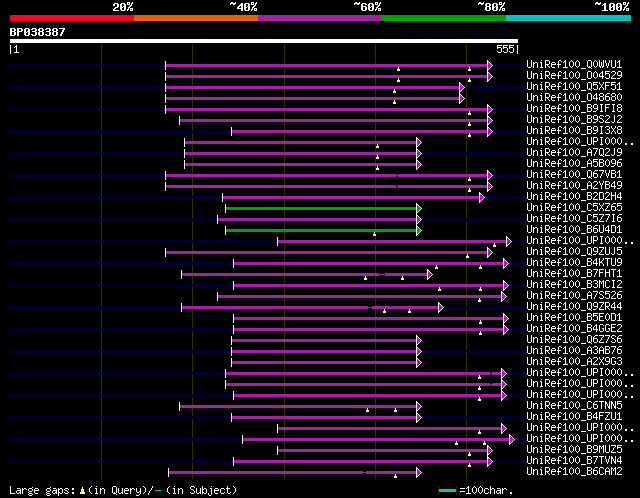Select the UniRef100_C5Z7I6 label

click(x=574, y=219)
